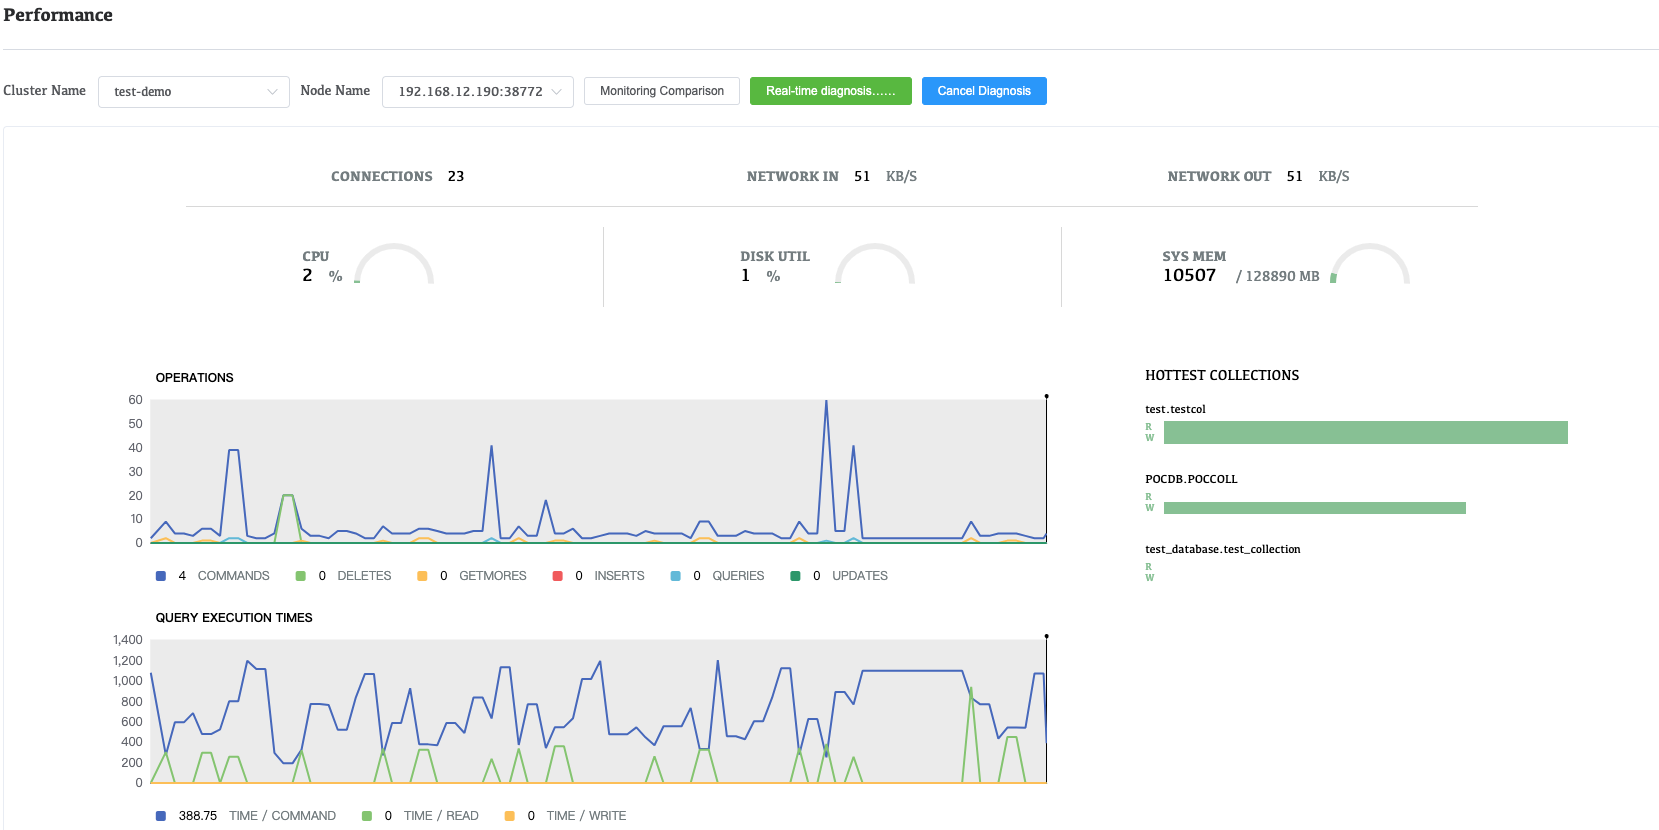The height and width of the screenshot is (830, 1659).
Task: Toggle the TIME / READ legend entry
Action: [420, 816]
